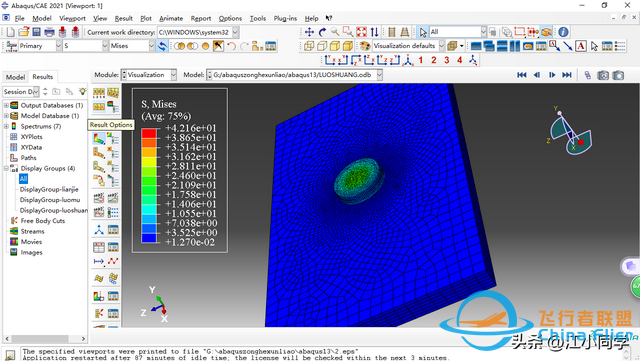This screenshot has width=640, height=361.
Task: Open the Query information icon
Action: point(563,32)
